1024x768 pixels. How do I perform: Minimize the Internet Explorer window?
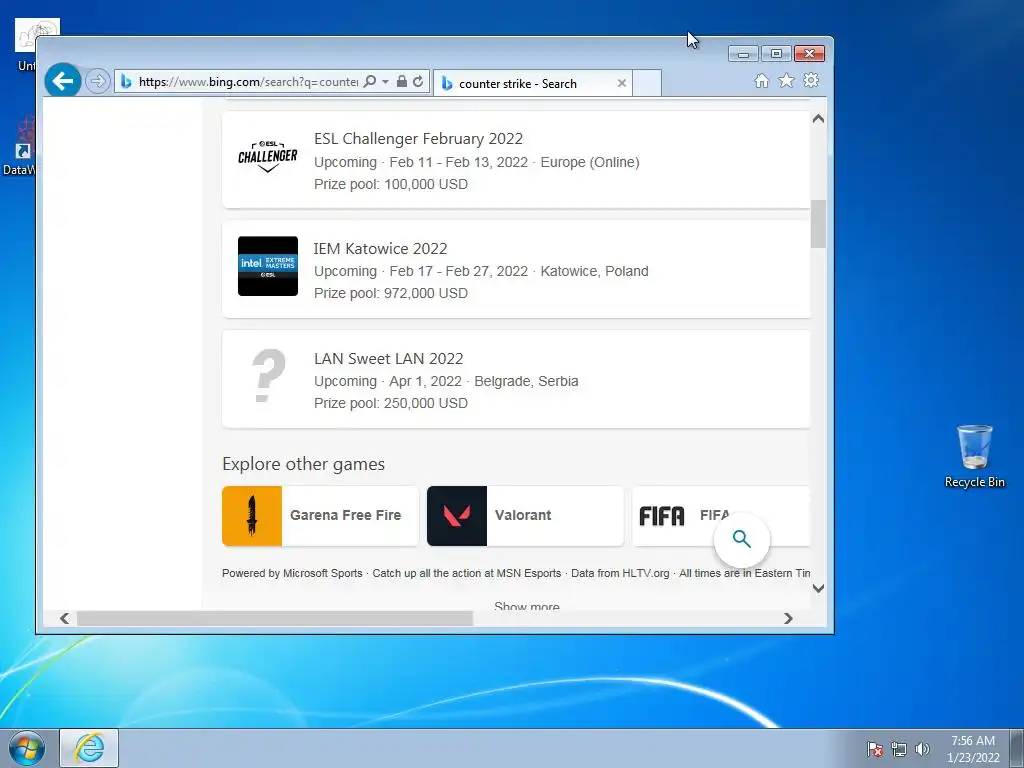click(x=743, y=54)
